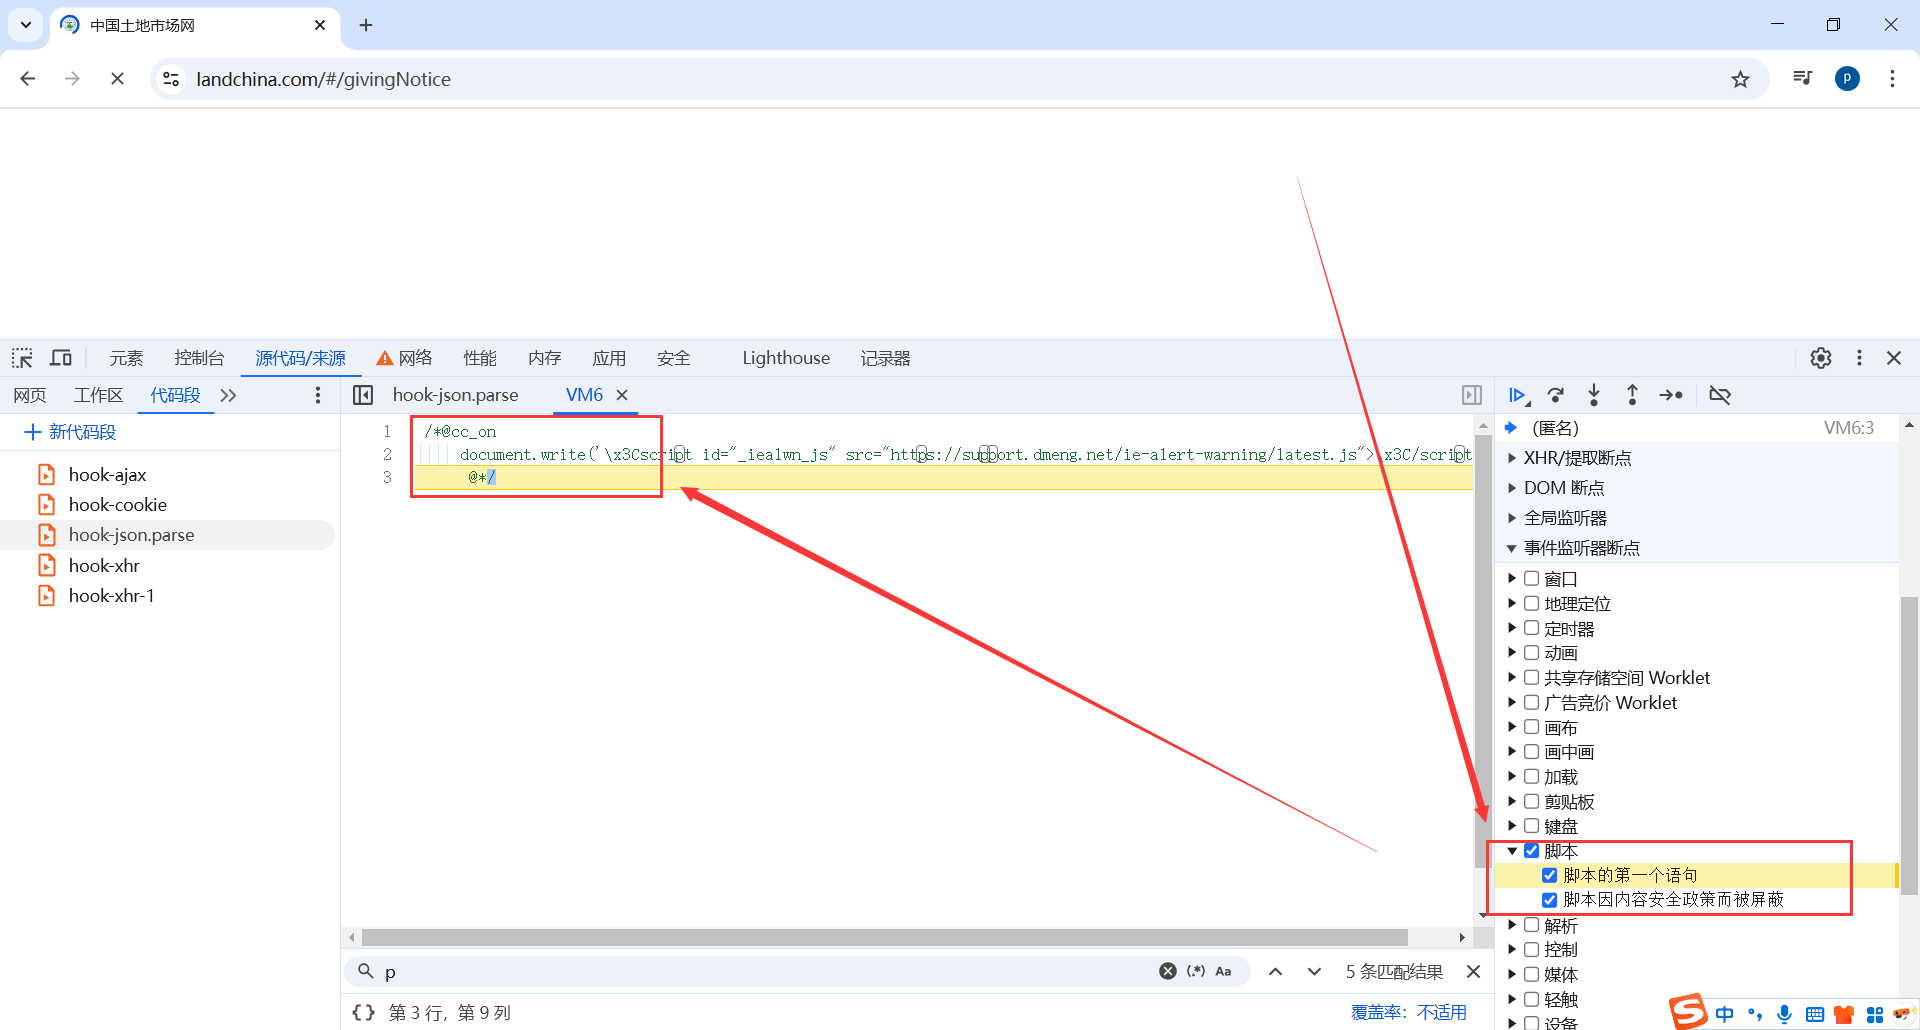Enable the 剪贴板 event breakpoint checkbox

[1531, 801]
